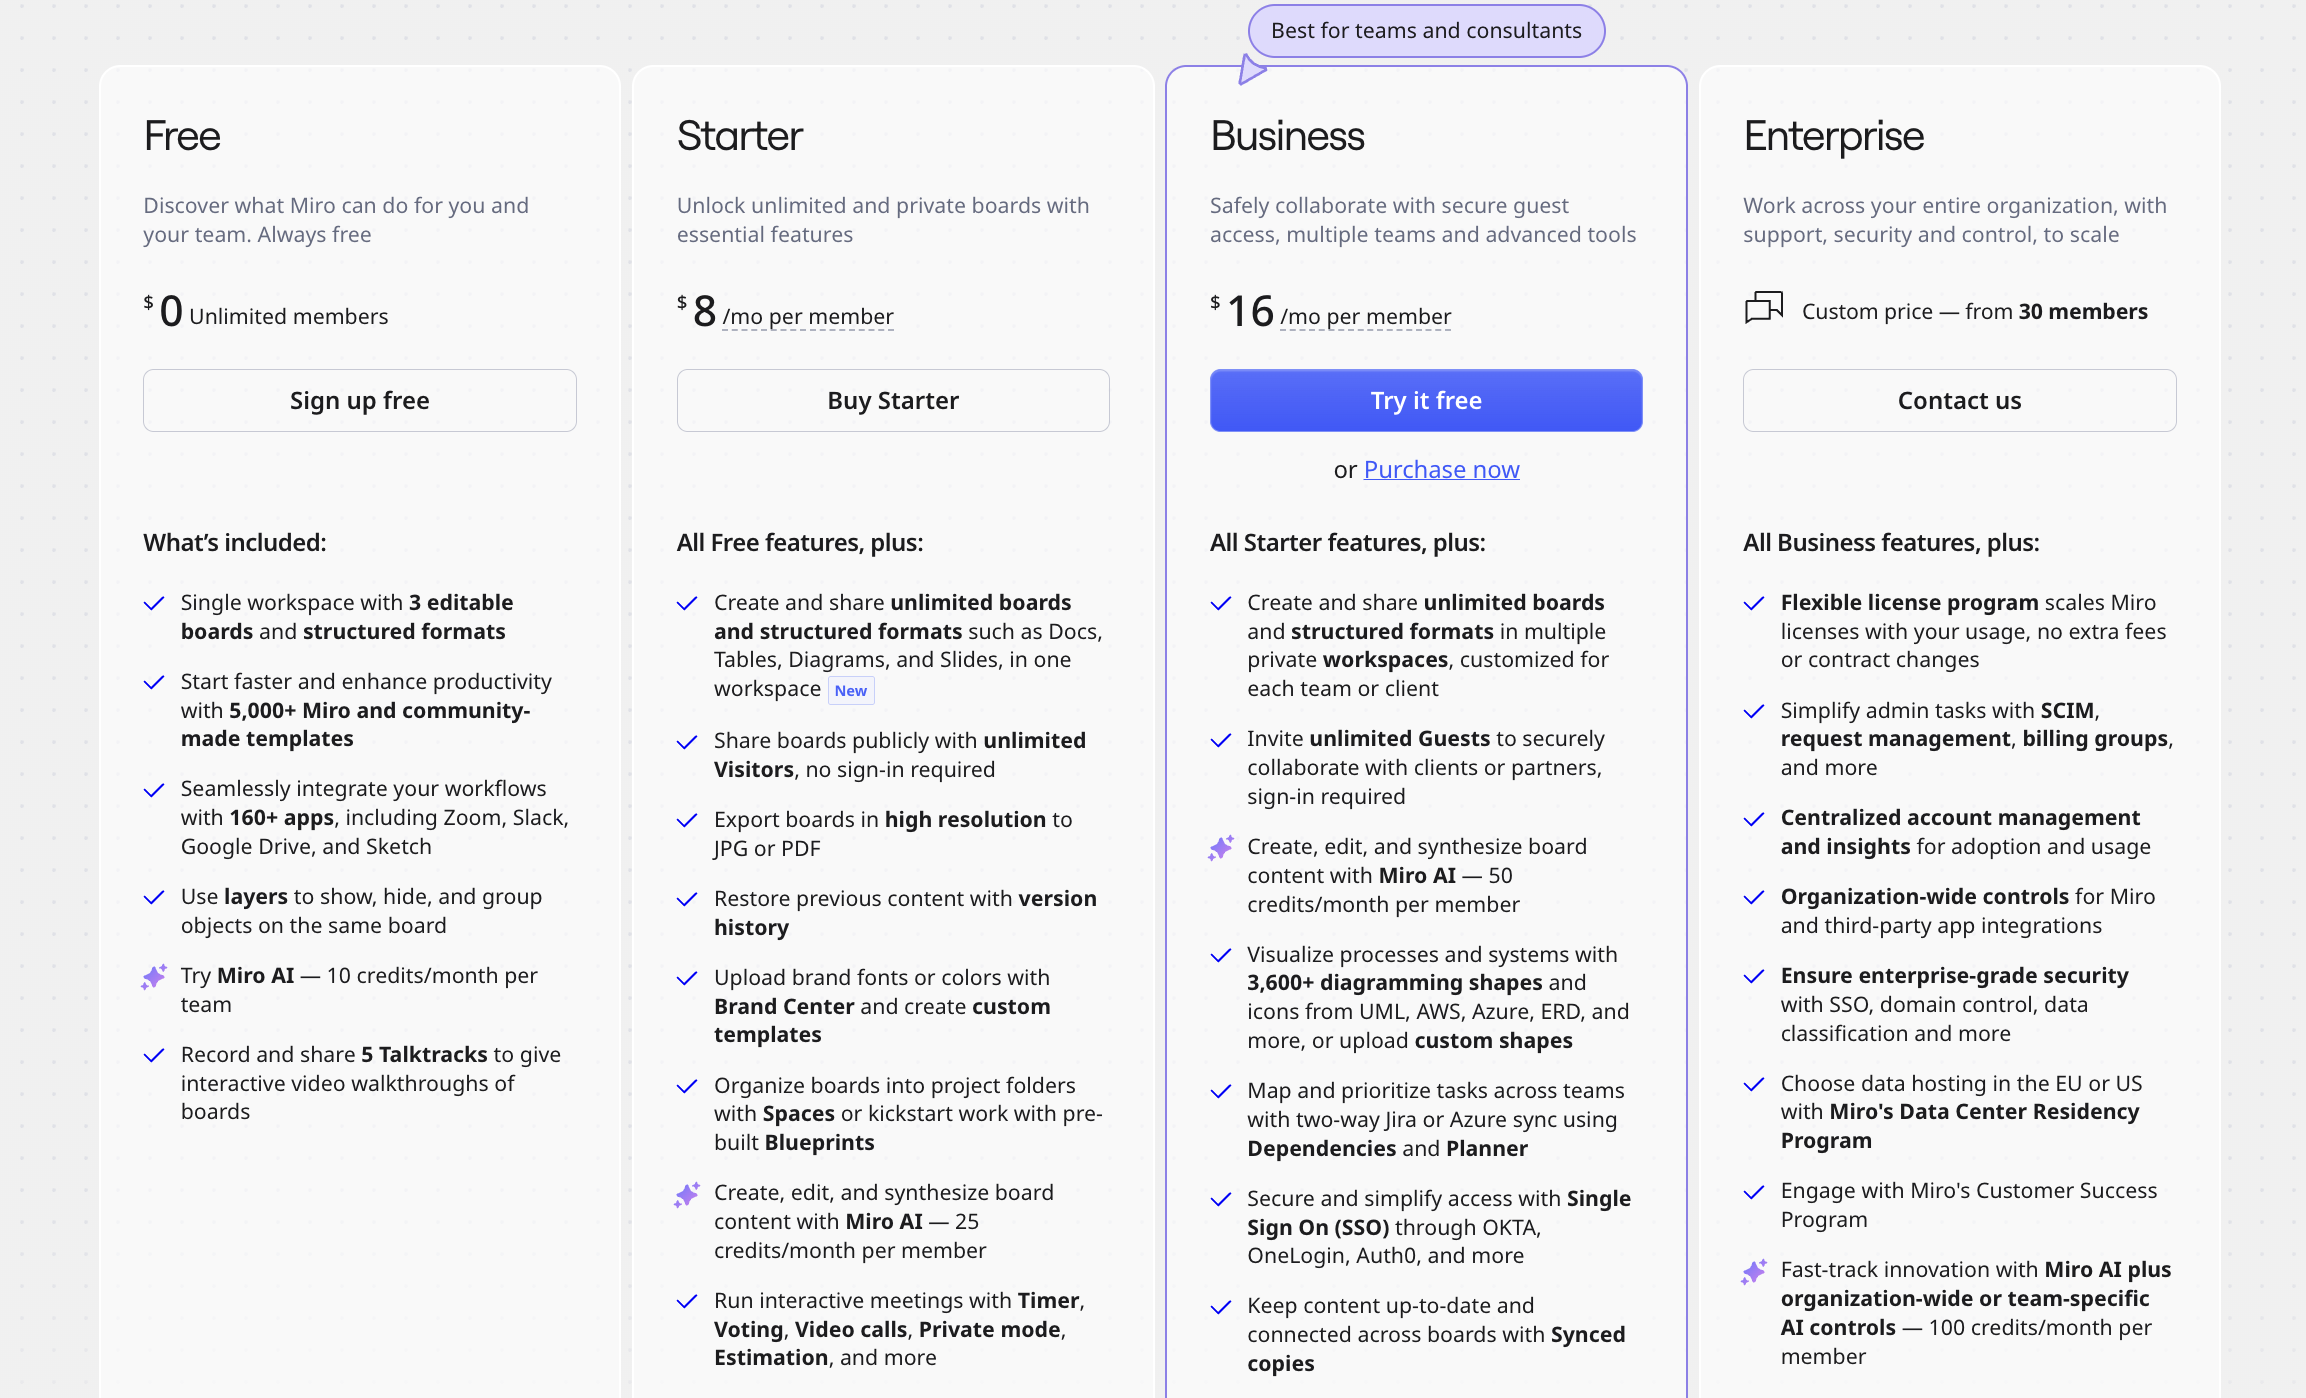Click checkmark beside Organization-wide controls feature
This screenshot has height=1398, width=2306.
tap(1754, 897)
